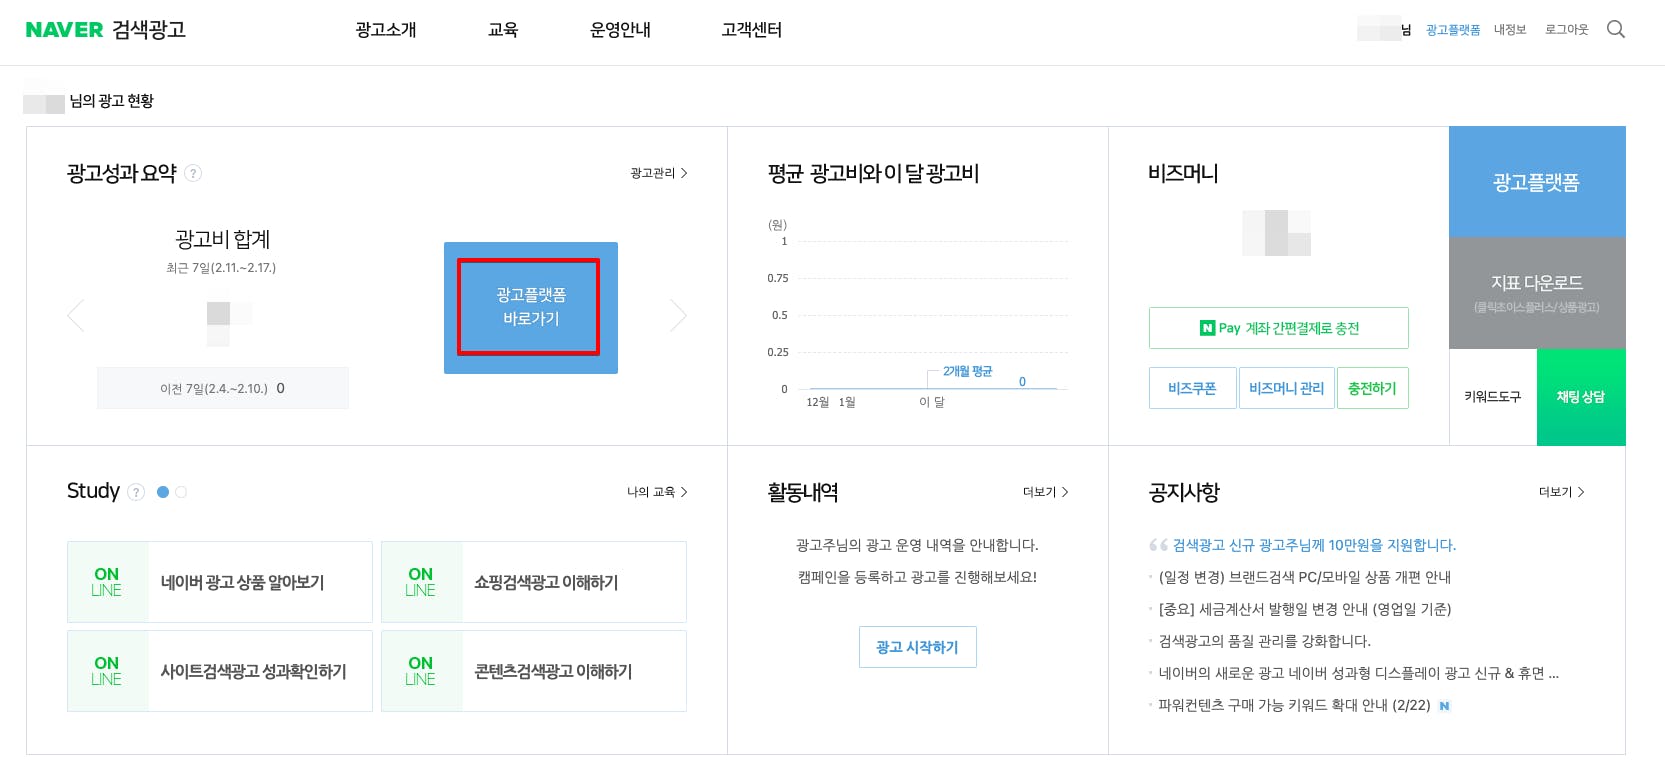Viewport: 1665px width, 764px height.
Task: Click the 최근 7일(2.11.~2.17.) date range text
Action: [221, 268]
